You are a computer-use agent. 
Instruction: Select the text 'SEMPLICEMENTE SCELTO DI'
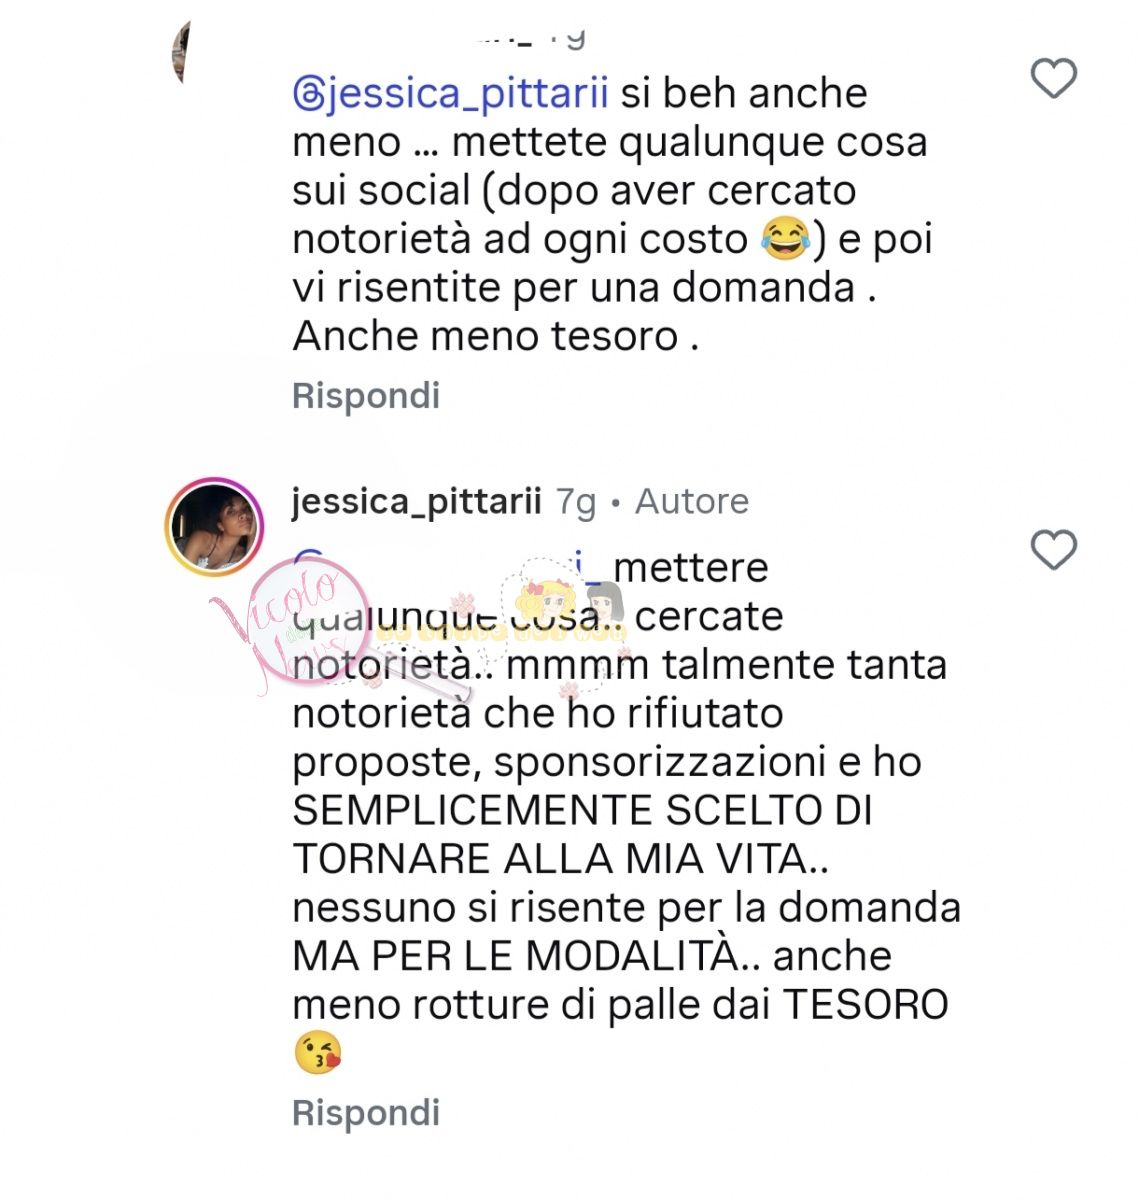583,810
